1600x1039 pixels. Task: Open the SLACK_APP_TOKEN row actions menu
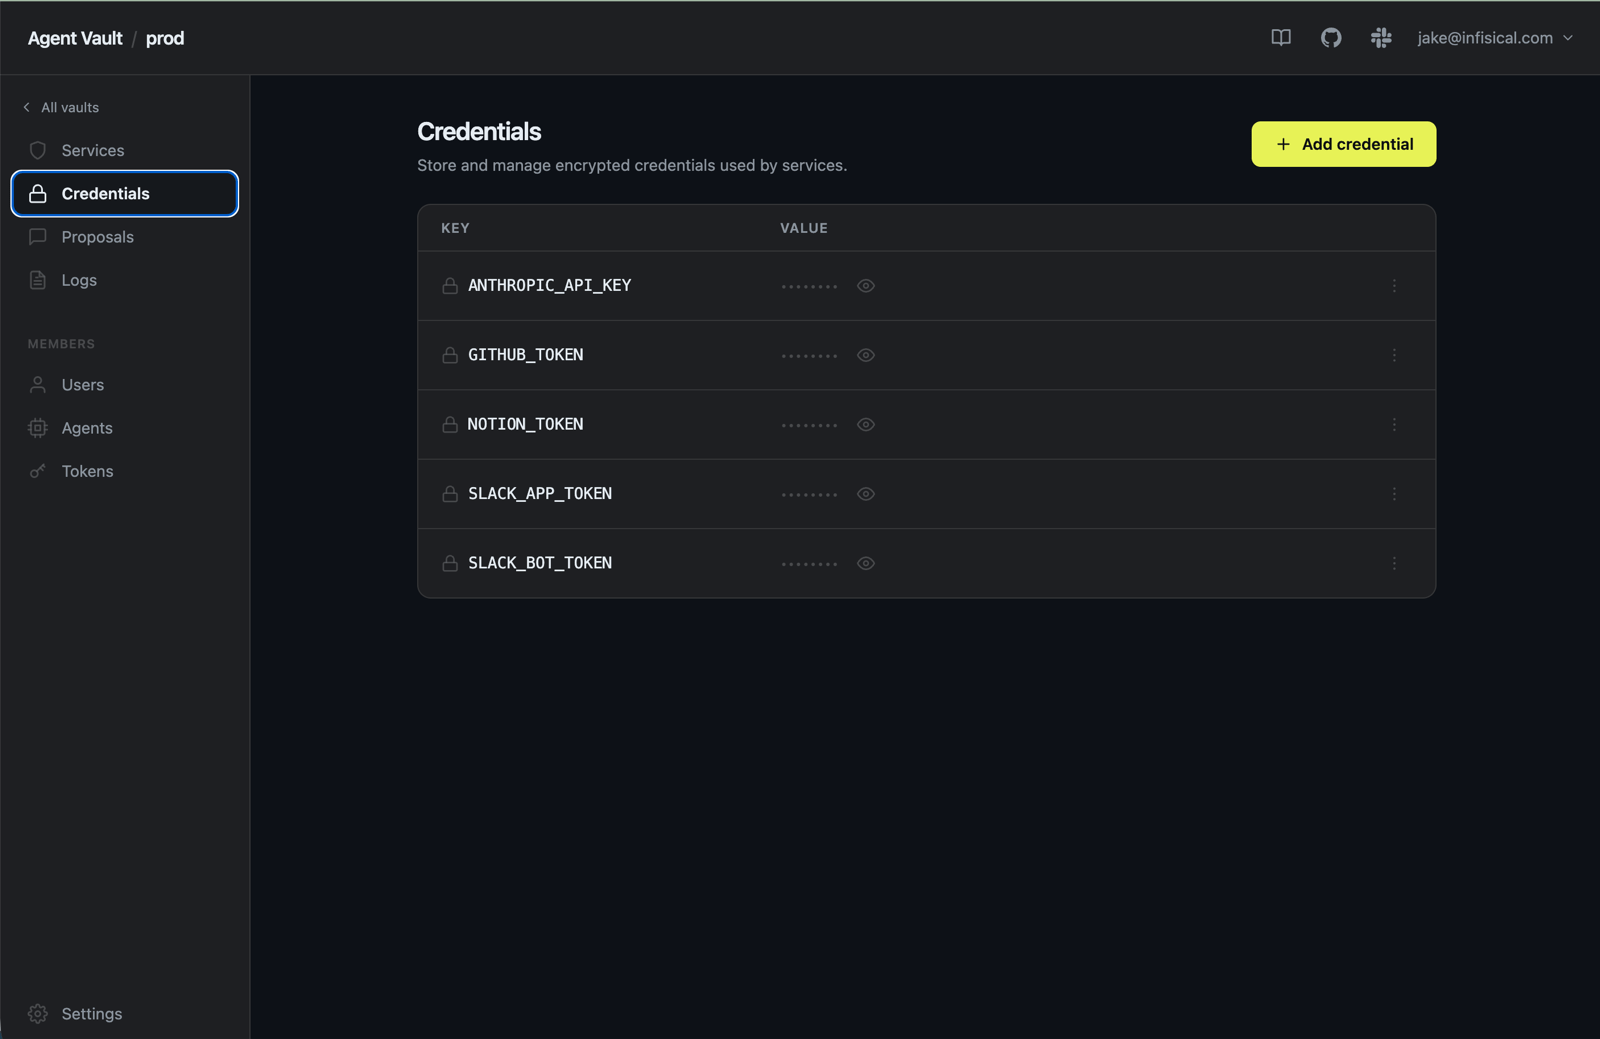pos(1394,494)
